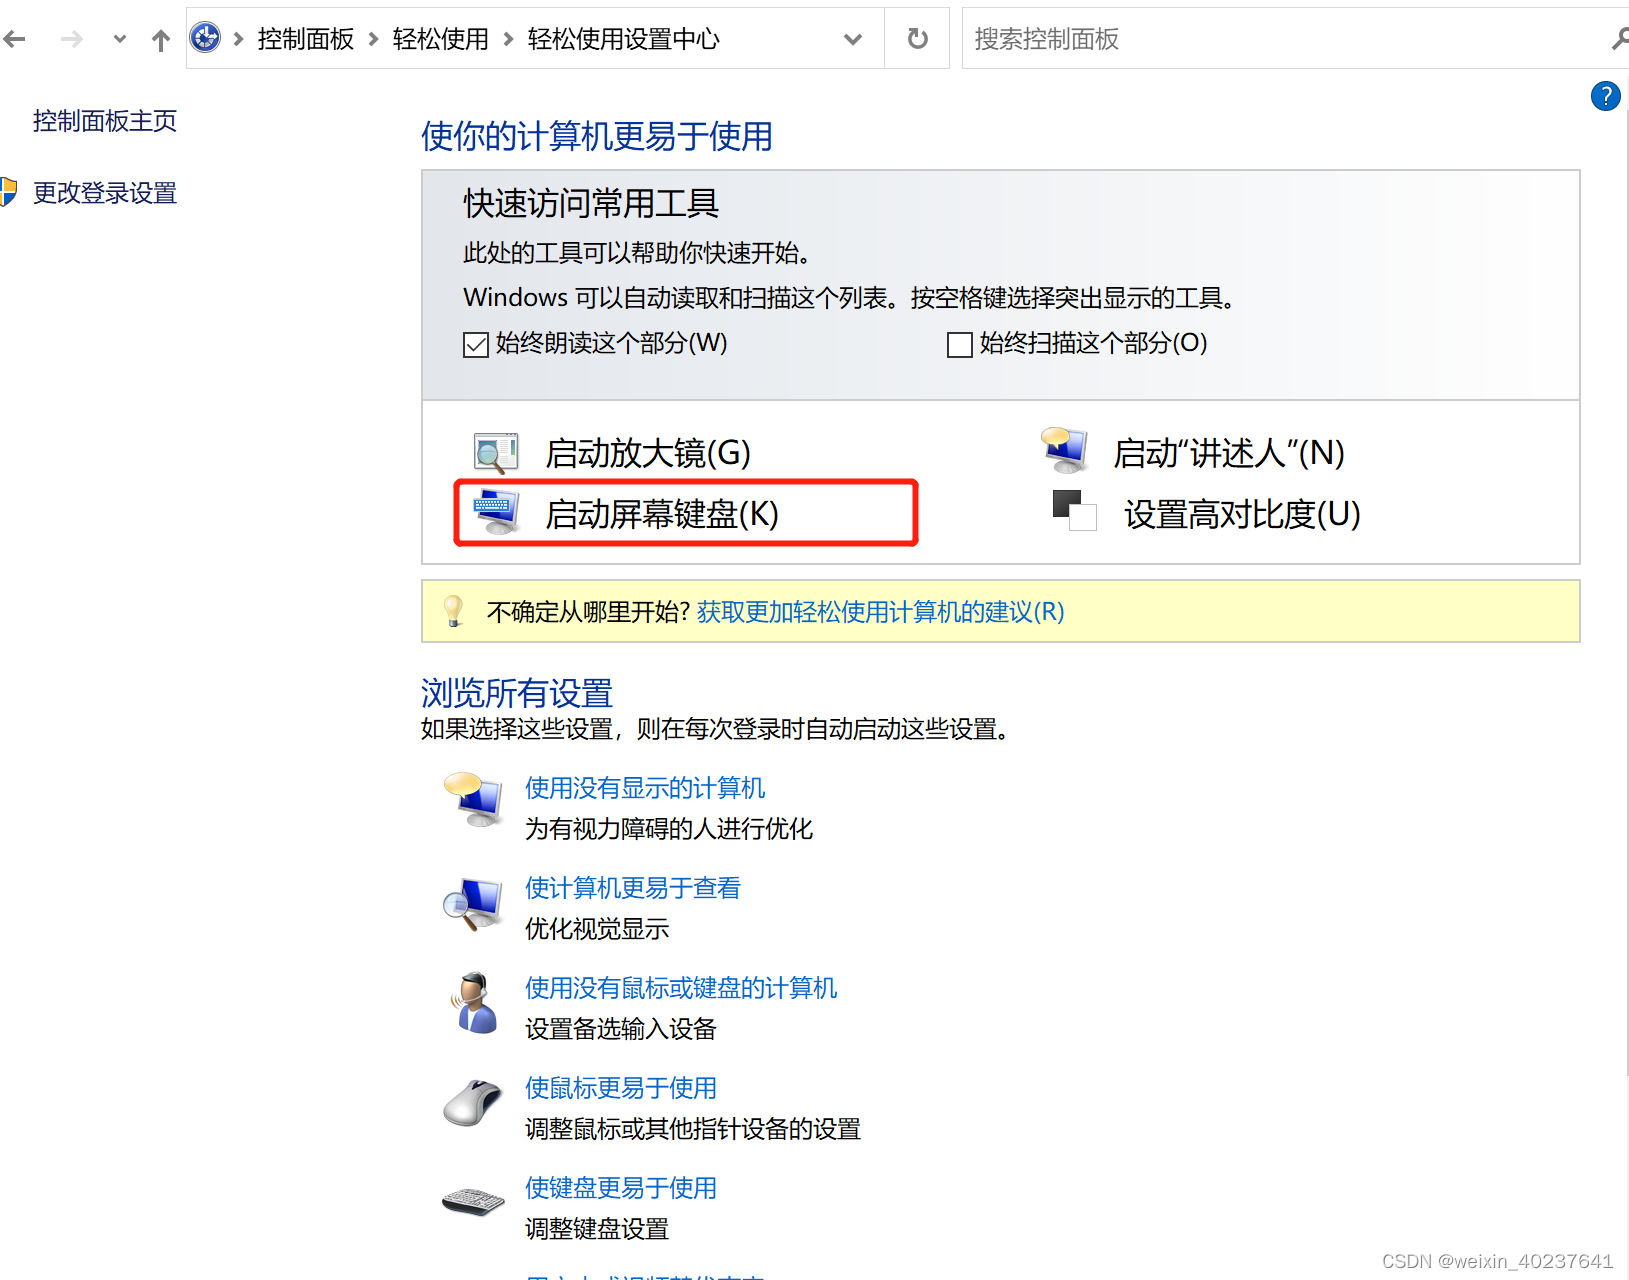This screenshot has width=1629, height=1280.
Task: Click the back navigation arrow
Action: pos(15,39)
